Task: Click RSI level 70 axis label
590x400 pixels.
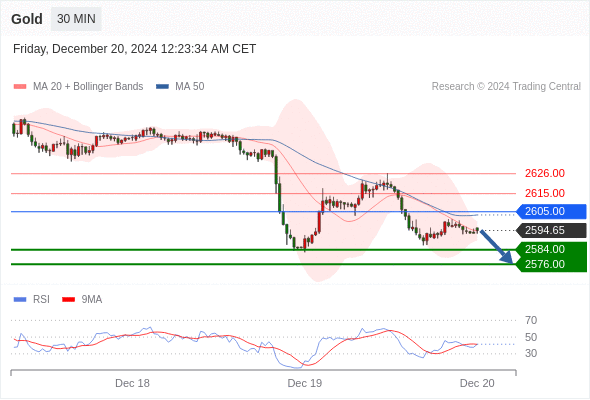Action: 531,321
